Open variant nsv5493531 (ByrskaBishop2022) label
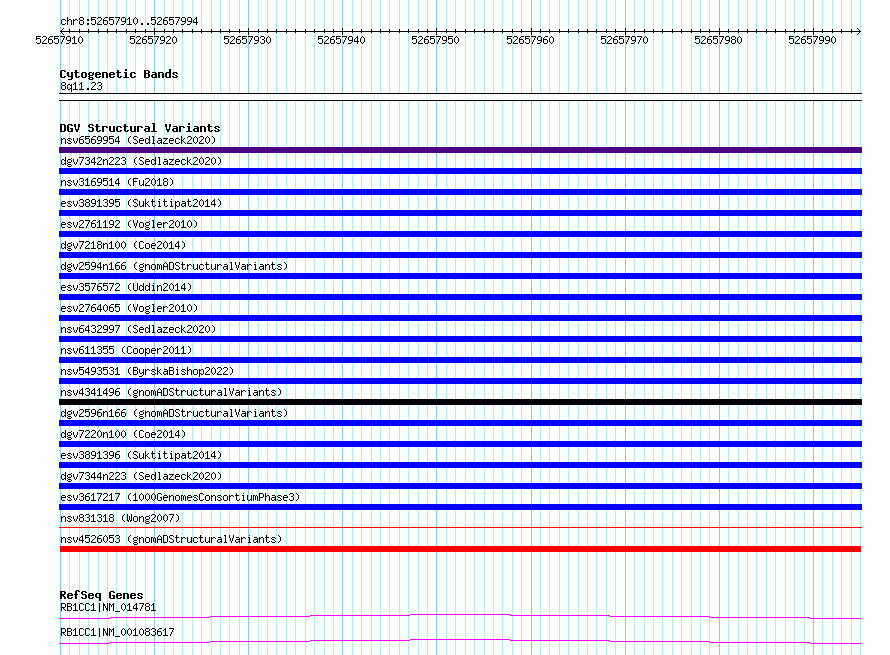Viewport: 890px width, 655px height. pyautogui.click(x=147, y=371)
